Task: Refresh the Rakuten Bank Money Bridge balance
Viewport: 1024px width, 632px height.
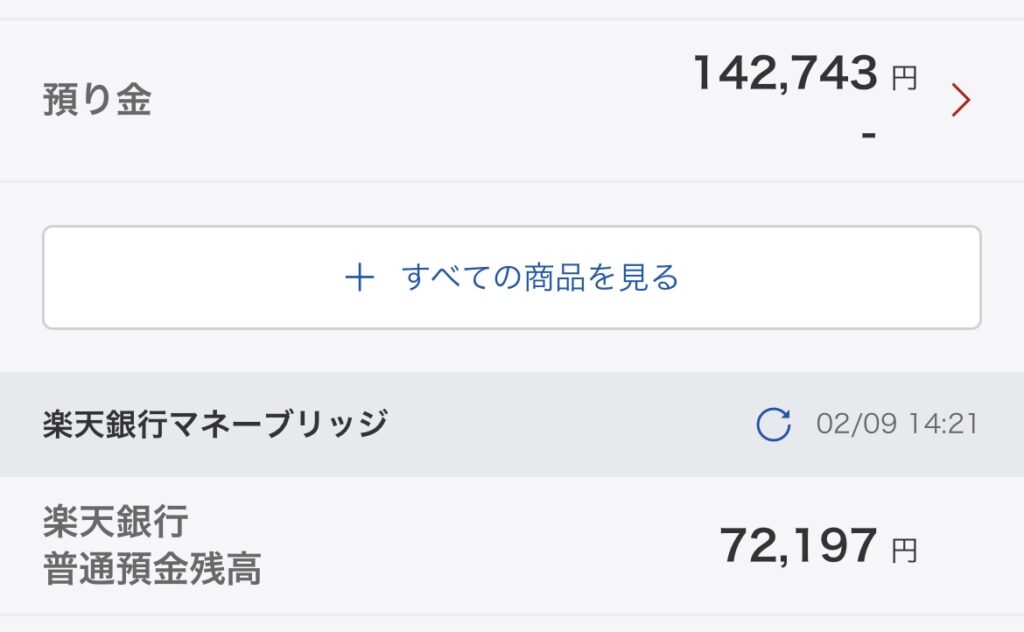Action: click(773, 425)
